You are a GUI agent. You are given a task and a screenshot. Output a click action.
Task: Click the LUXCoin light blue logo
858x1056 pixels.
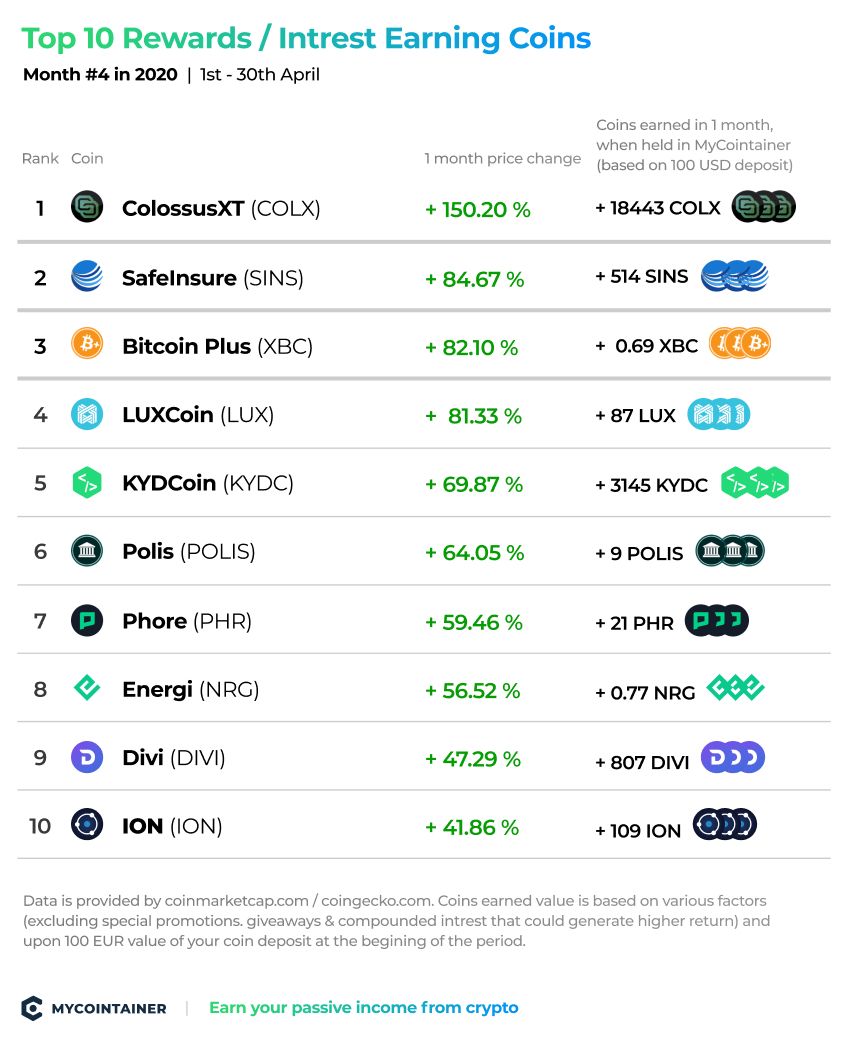(87, 414)
